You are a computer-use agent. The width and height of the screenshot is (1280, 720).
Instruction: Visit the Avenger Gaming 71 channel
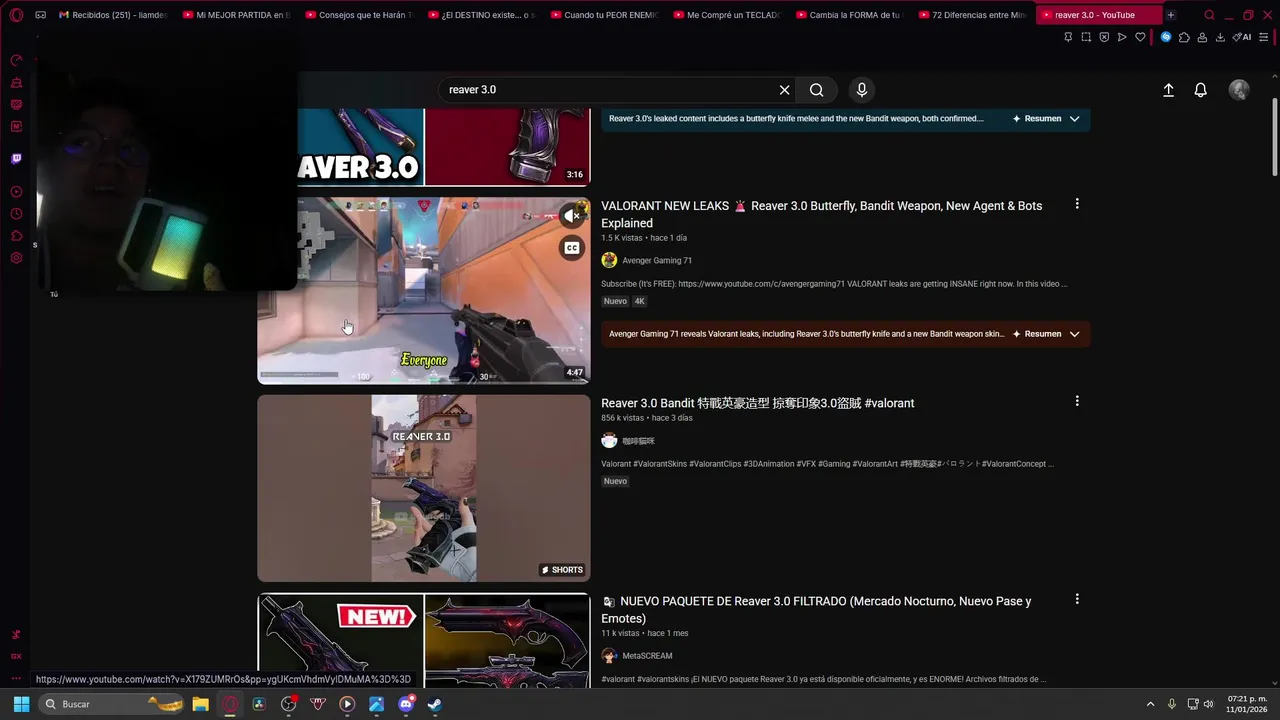(x=657, y=261)
